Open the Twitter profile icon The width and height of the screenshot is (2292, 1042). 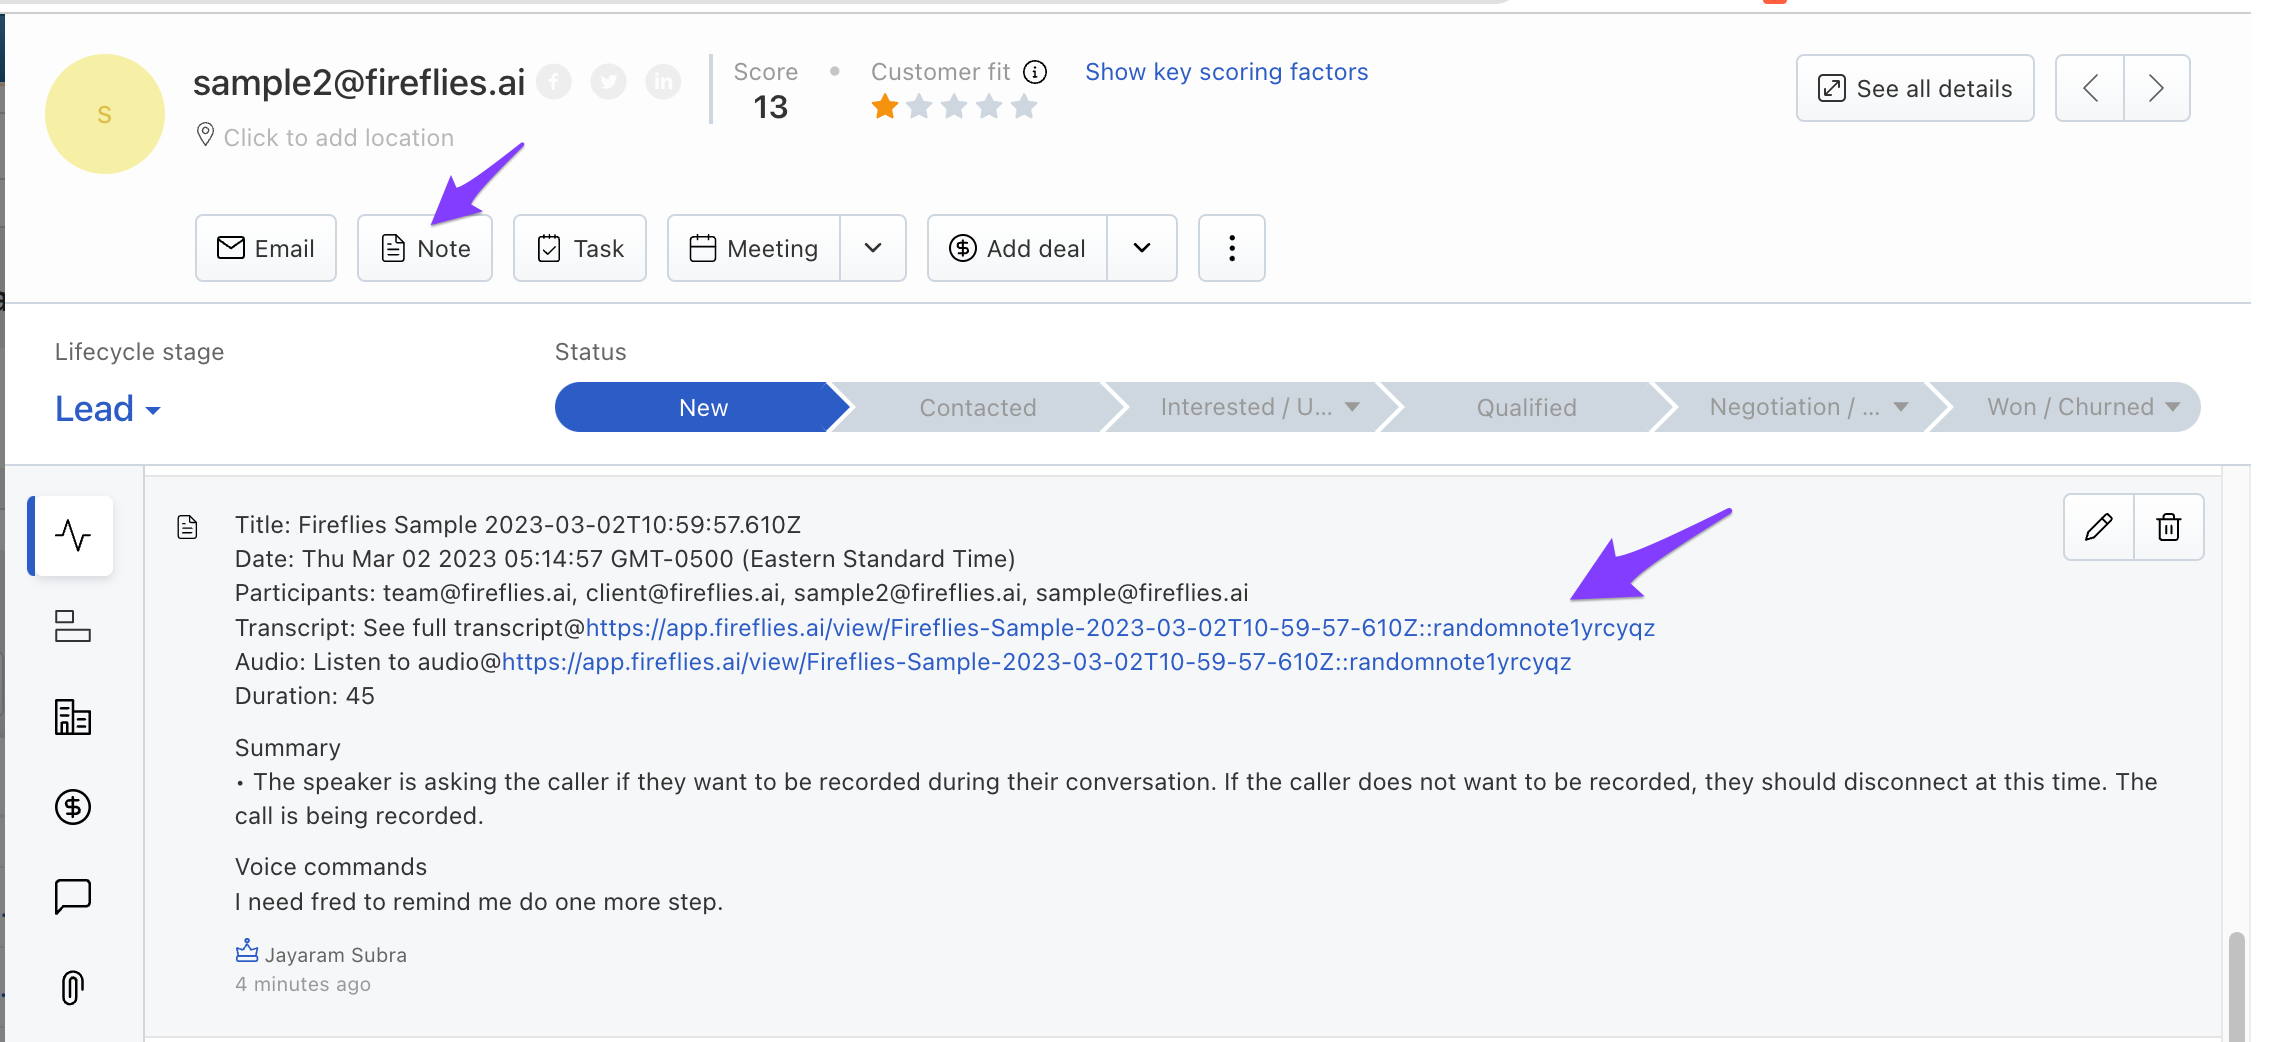click(x=608, y=82)
